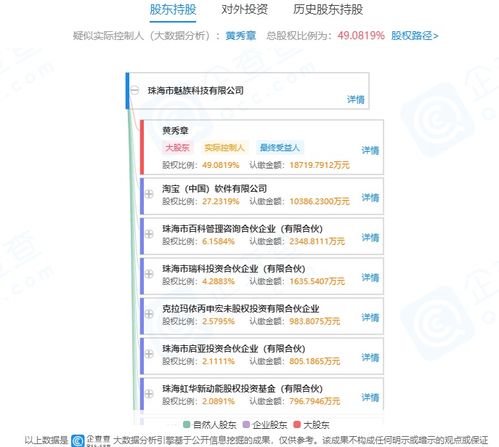Click the 805.1865万元 subscribed amount

tap(315, 361)
